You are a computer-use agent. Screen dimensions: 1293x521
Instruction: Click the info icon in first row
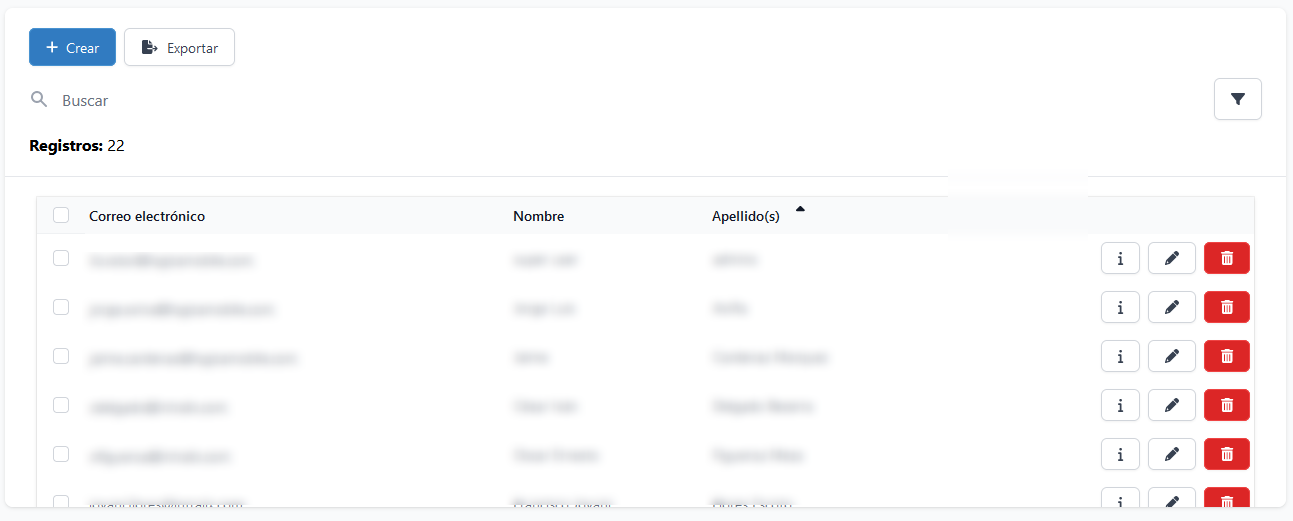pos(1120,258)
